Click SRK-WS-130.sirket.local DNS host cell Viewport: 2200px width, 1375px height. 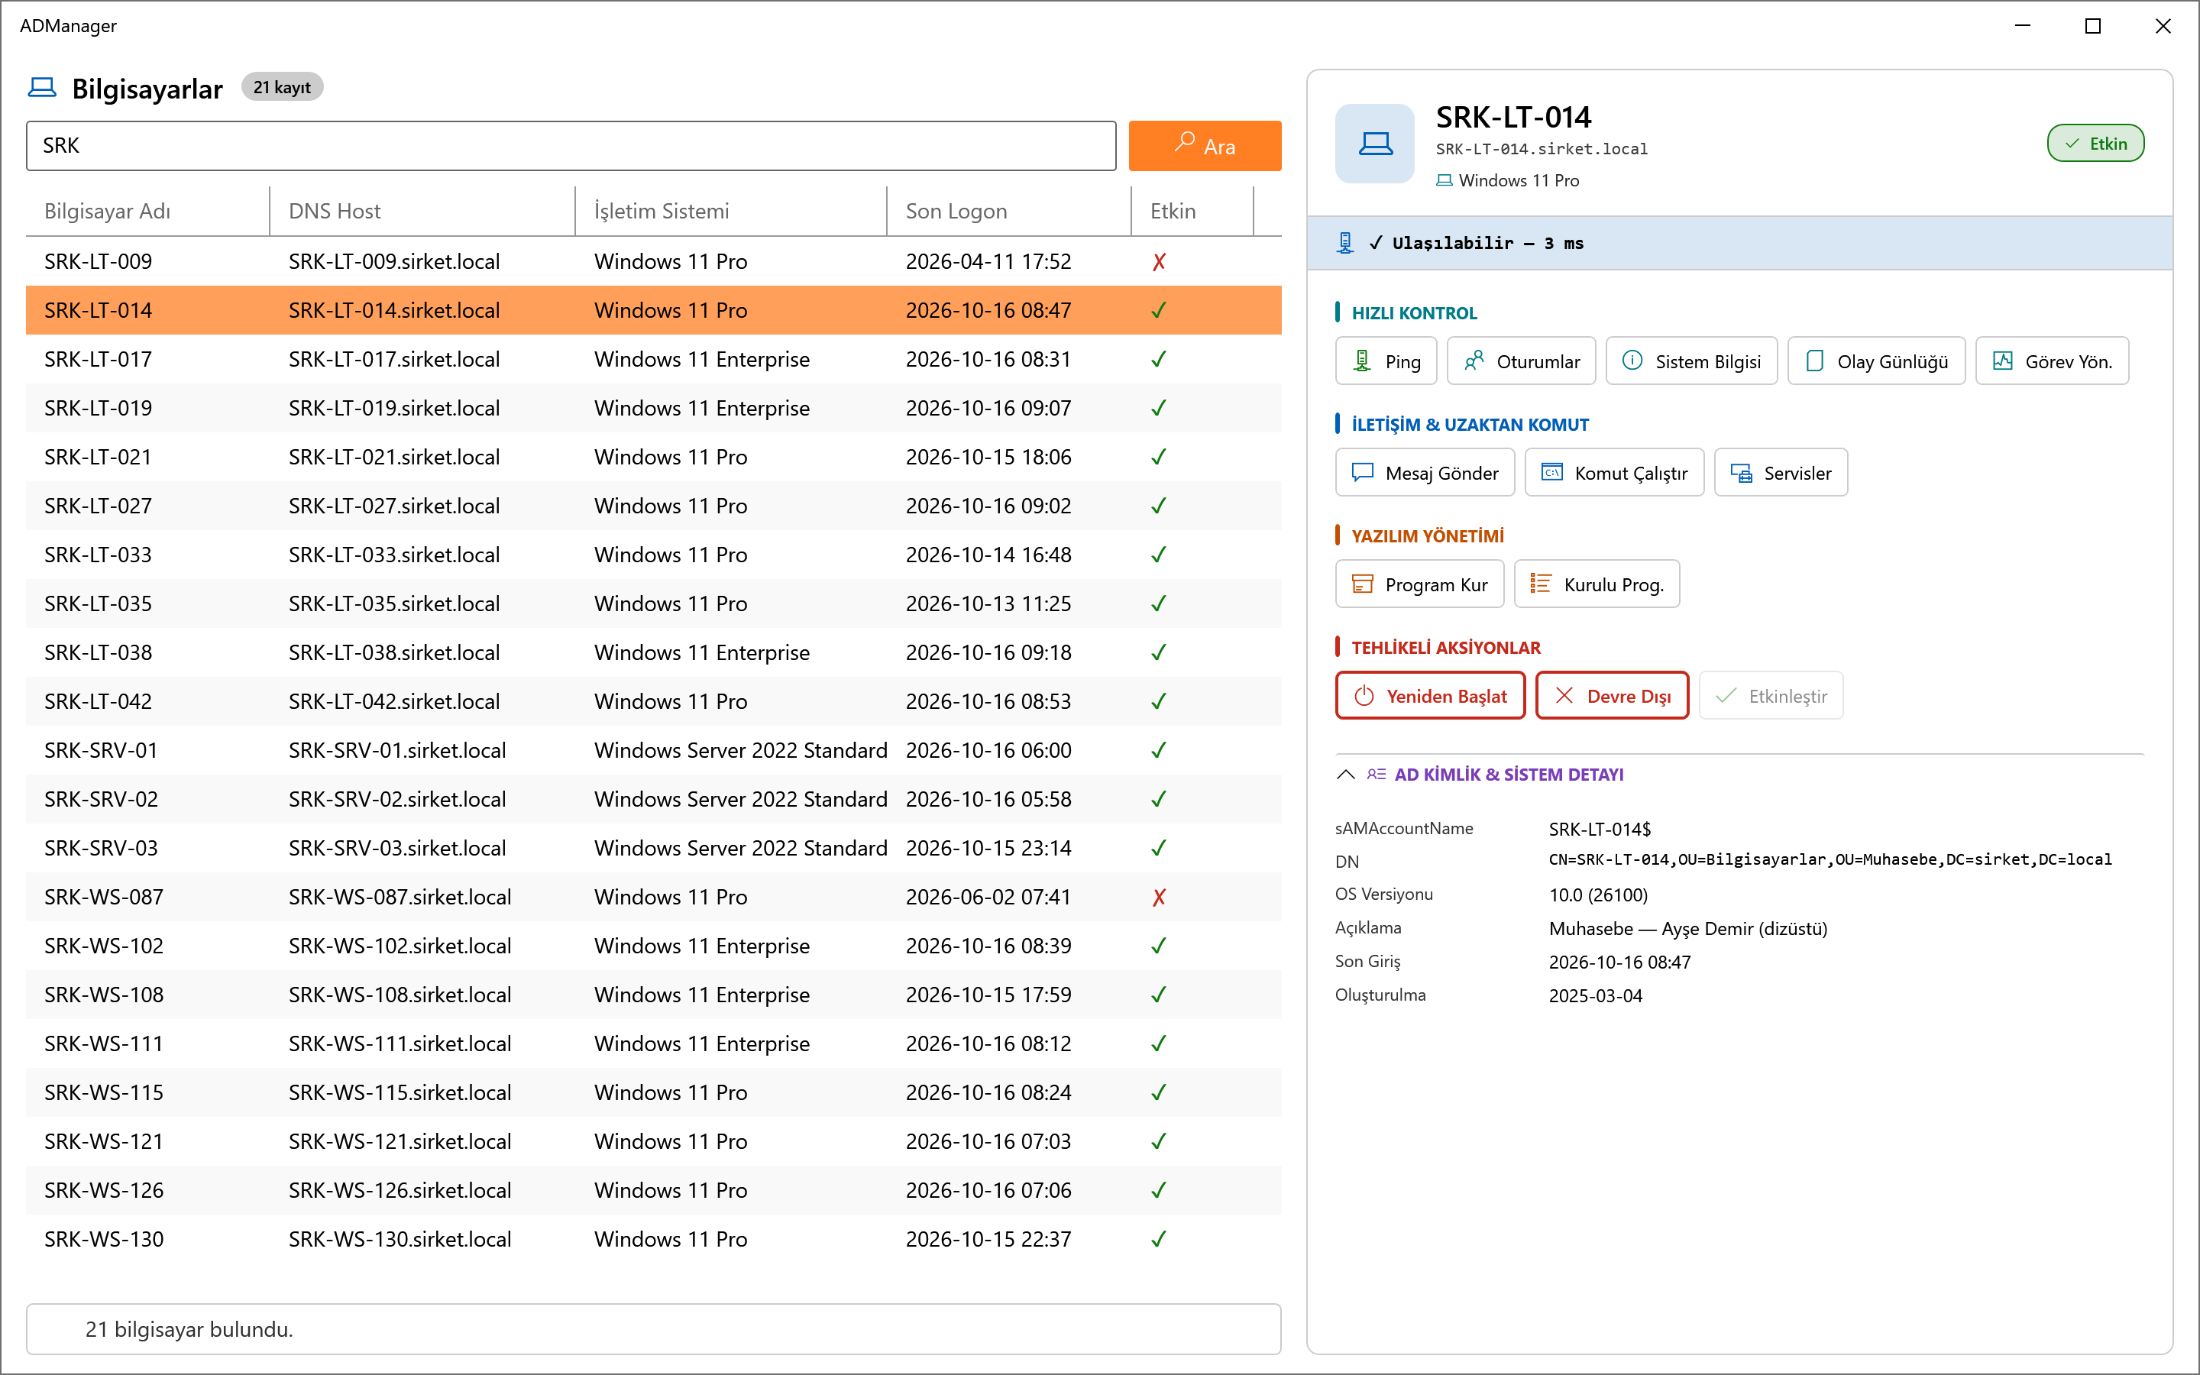pyautogui.click(x=400, y=1239)
